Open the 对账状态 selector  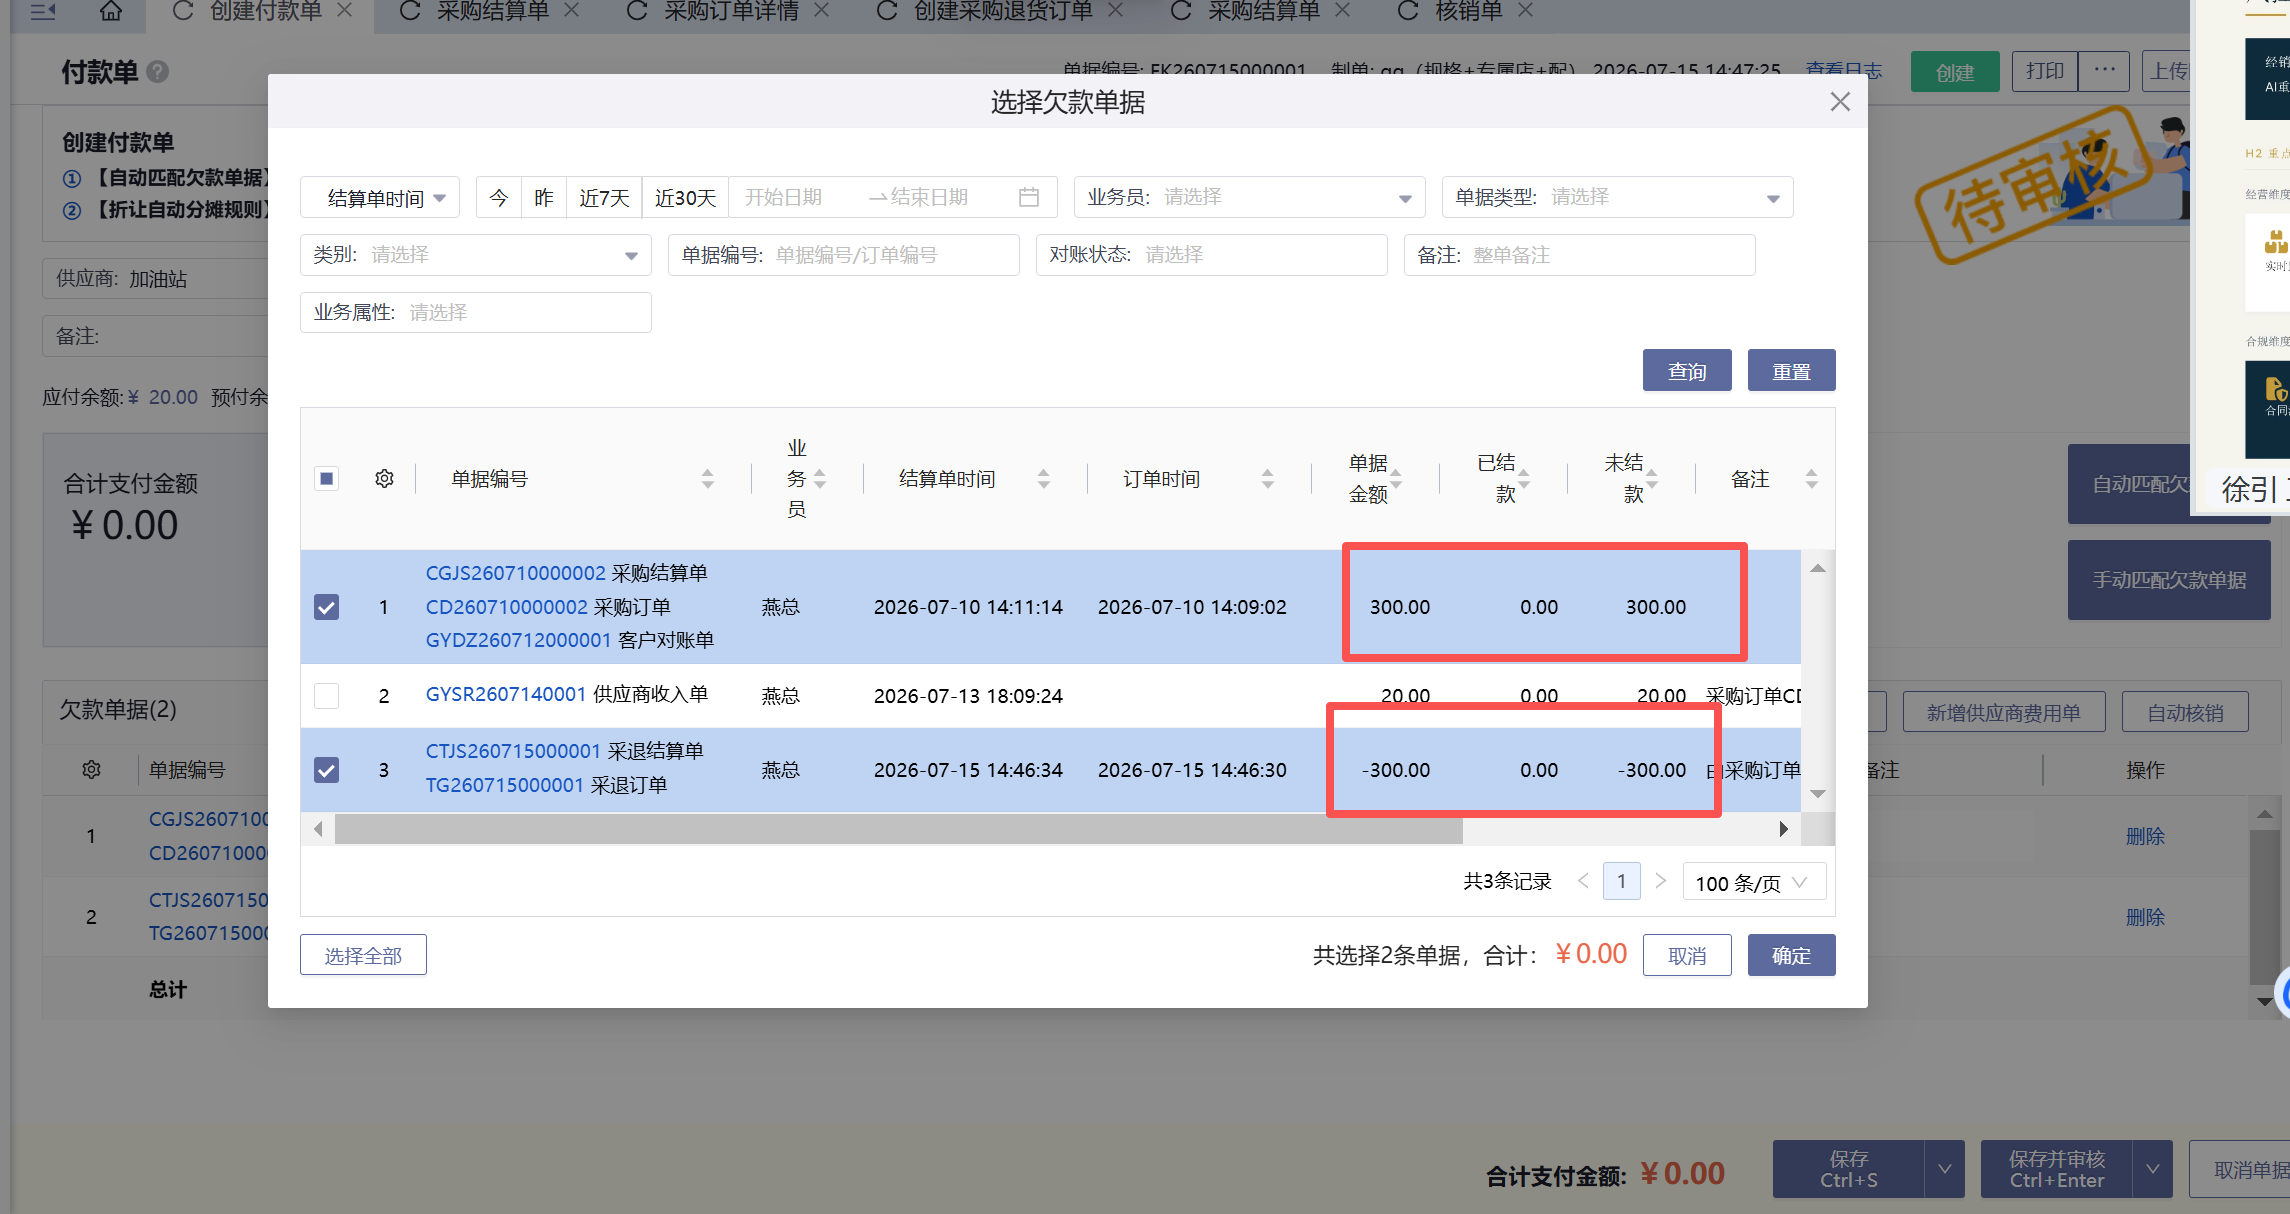[x=1212, y=255]
